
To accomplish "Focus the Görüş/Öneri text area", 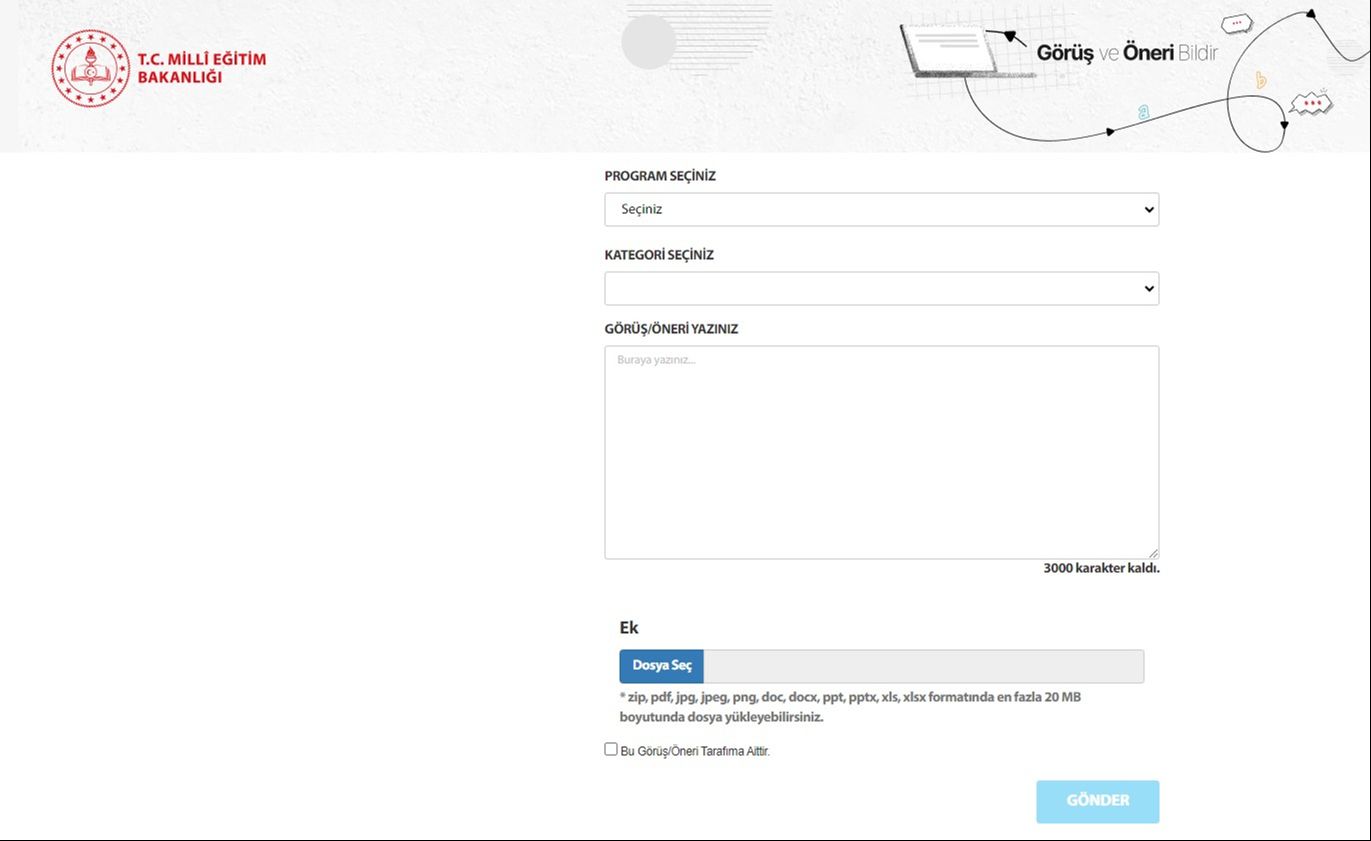I will coord(881,452).
